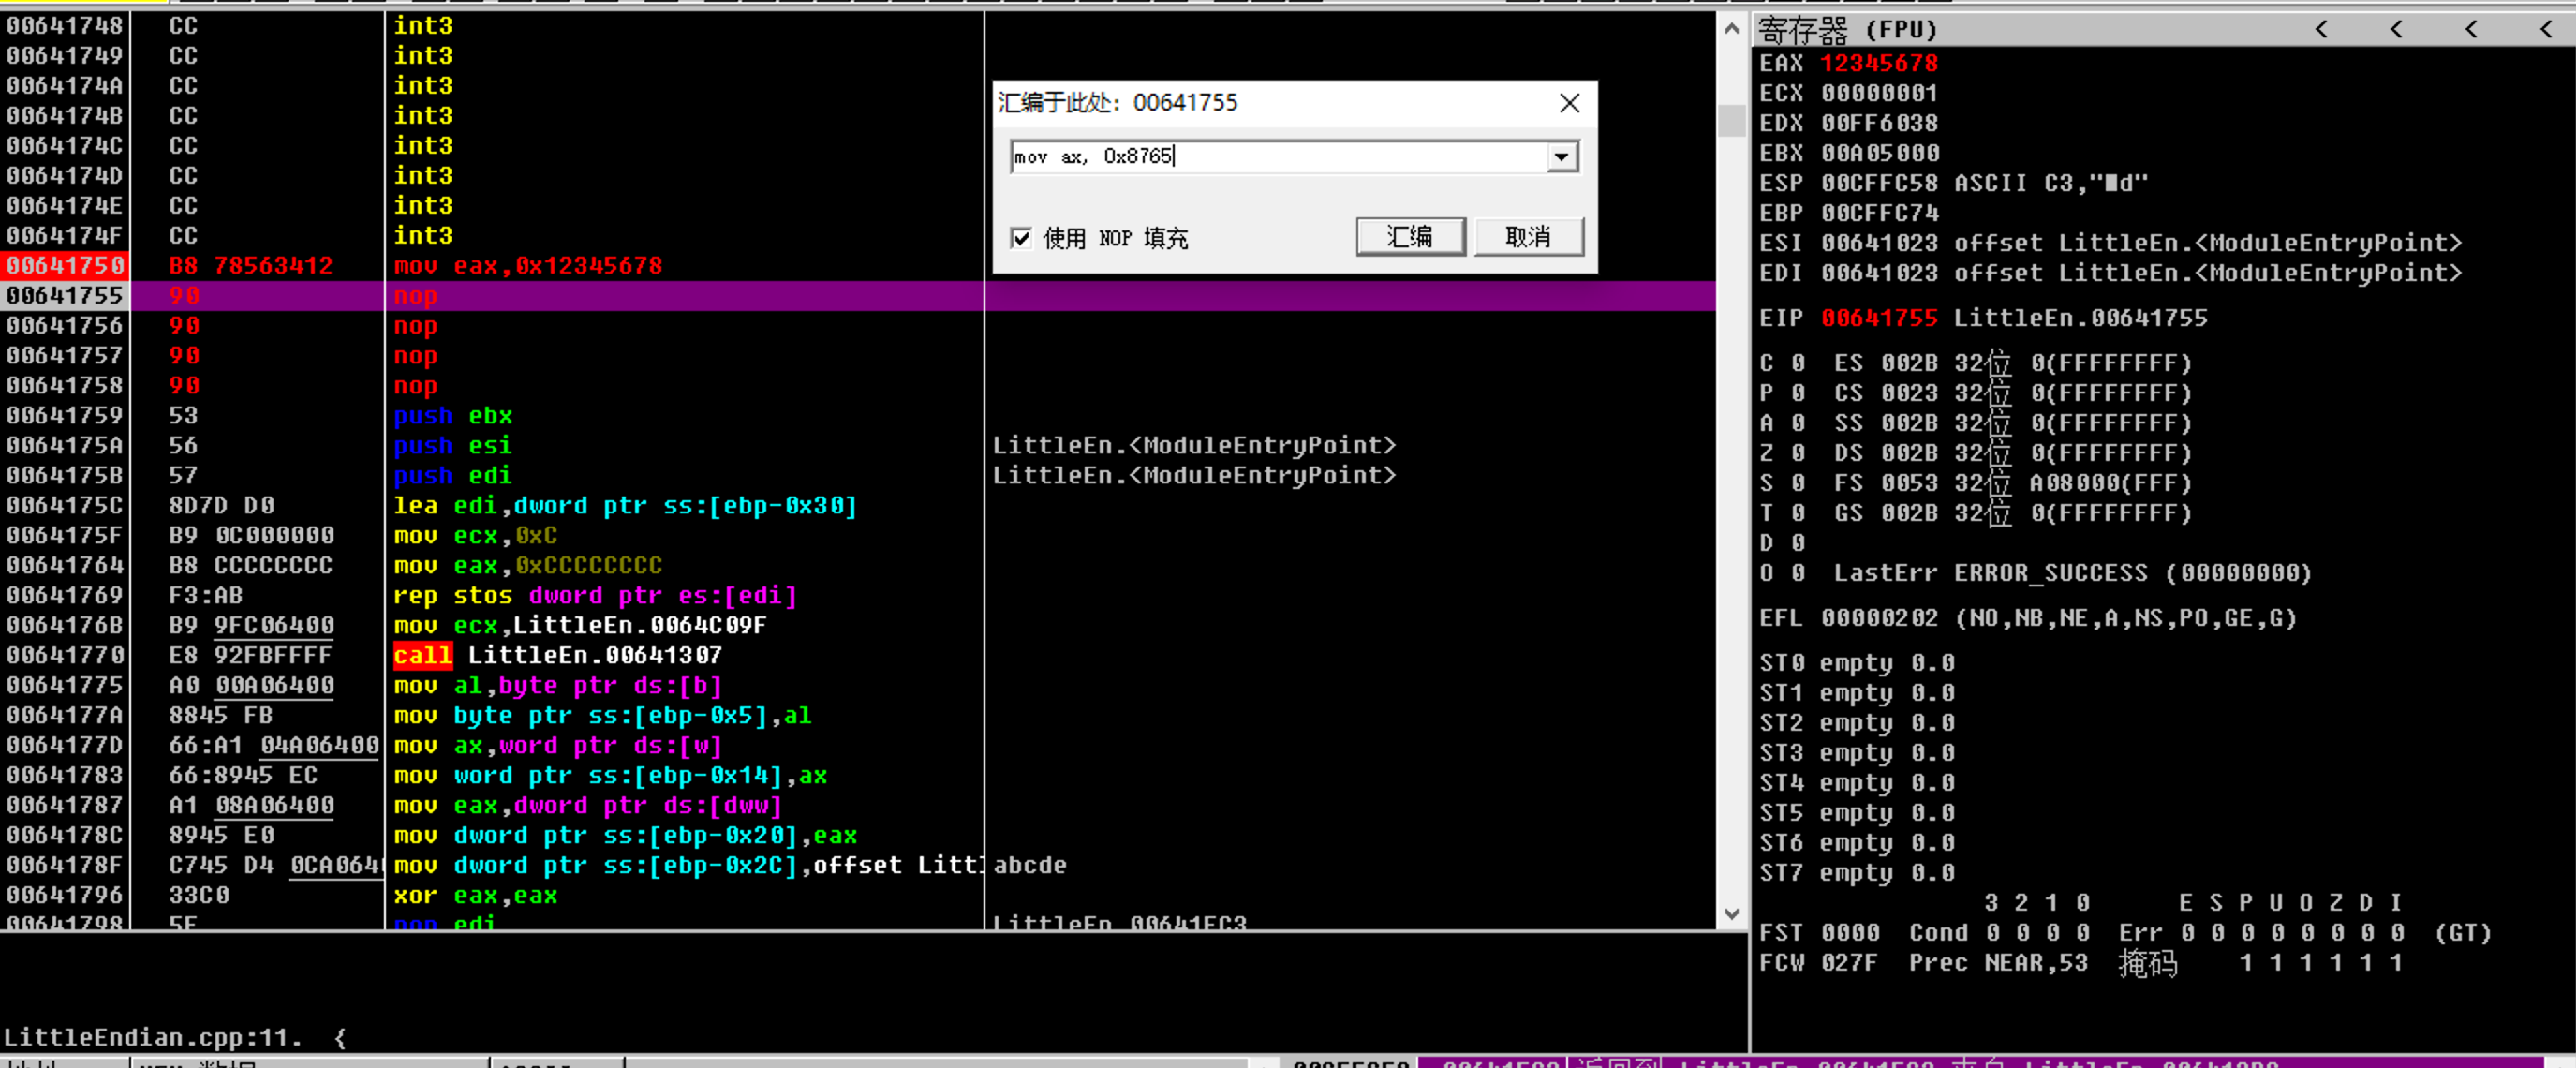Select the EDX register value 00FF6038

(1879, 124)
